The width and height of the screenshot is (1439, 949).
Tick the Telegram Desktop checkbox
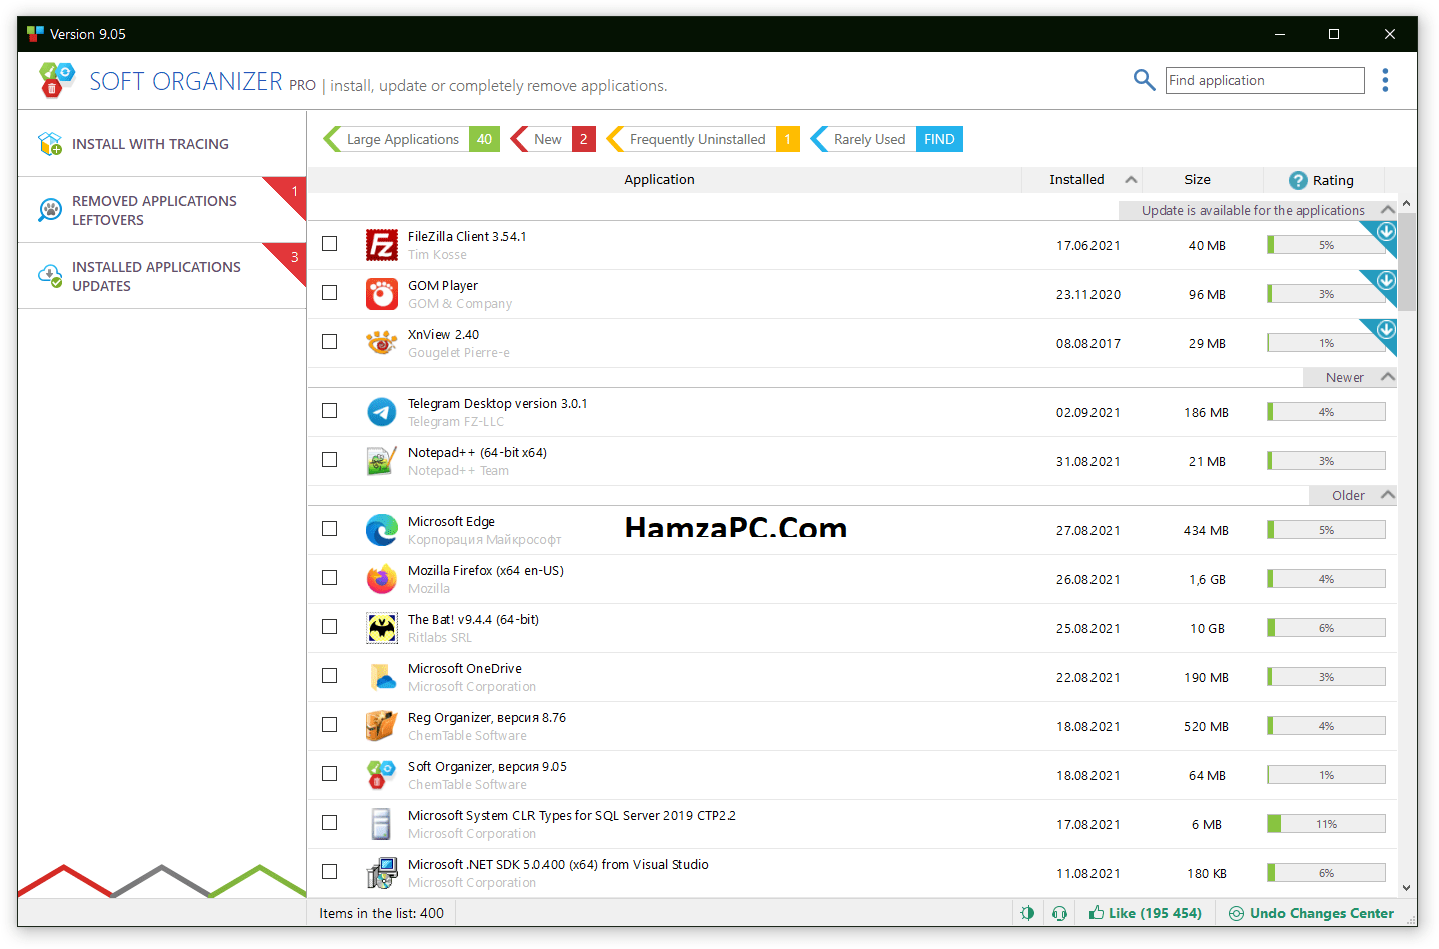pos(330,411)
